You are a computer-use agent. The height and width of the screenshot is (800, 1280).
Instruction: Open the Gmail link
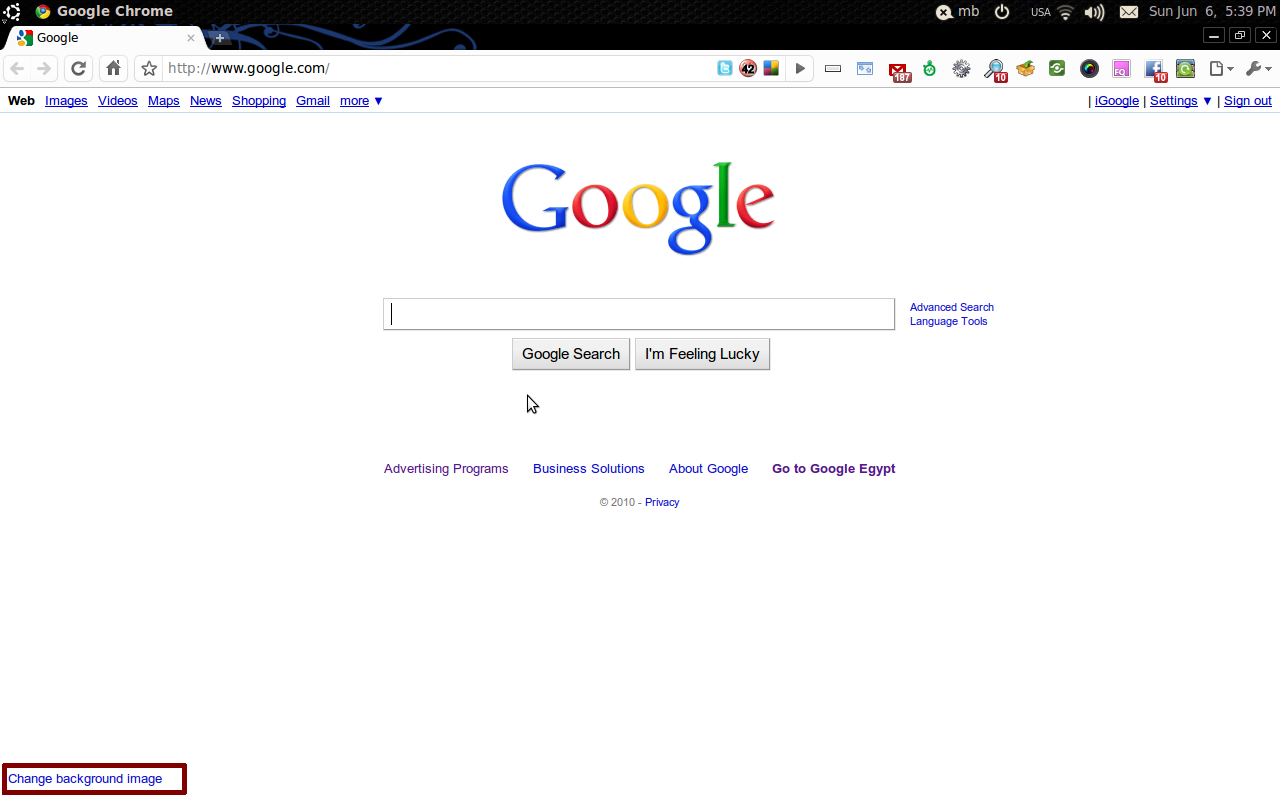313,101
